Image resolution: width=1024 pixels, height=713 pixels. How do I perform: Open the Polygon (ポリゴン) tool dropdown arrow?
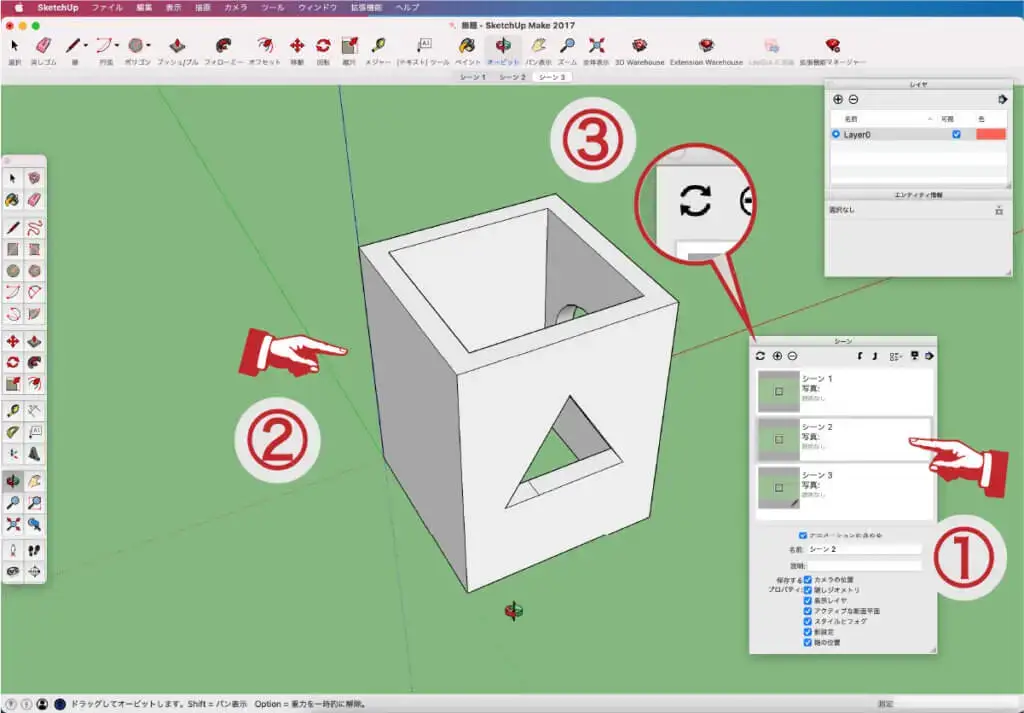point(149,46)
